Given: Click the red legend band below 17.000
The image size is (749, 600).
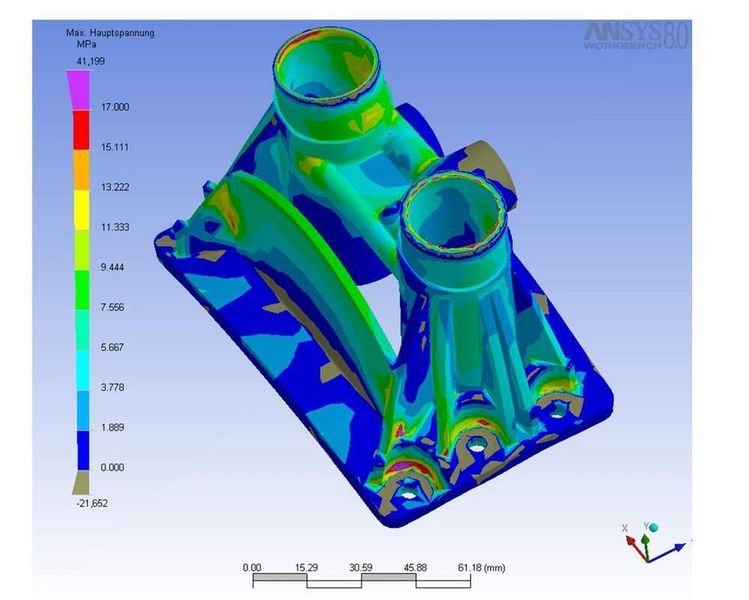Looking at the screenshot, I should tap(81, 130).
